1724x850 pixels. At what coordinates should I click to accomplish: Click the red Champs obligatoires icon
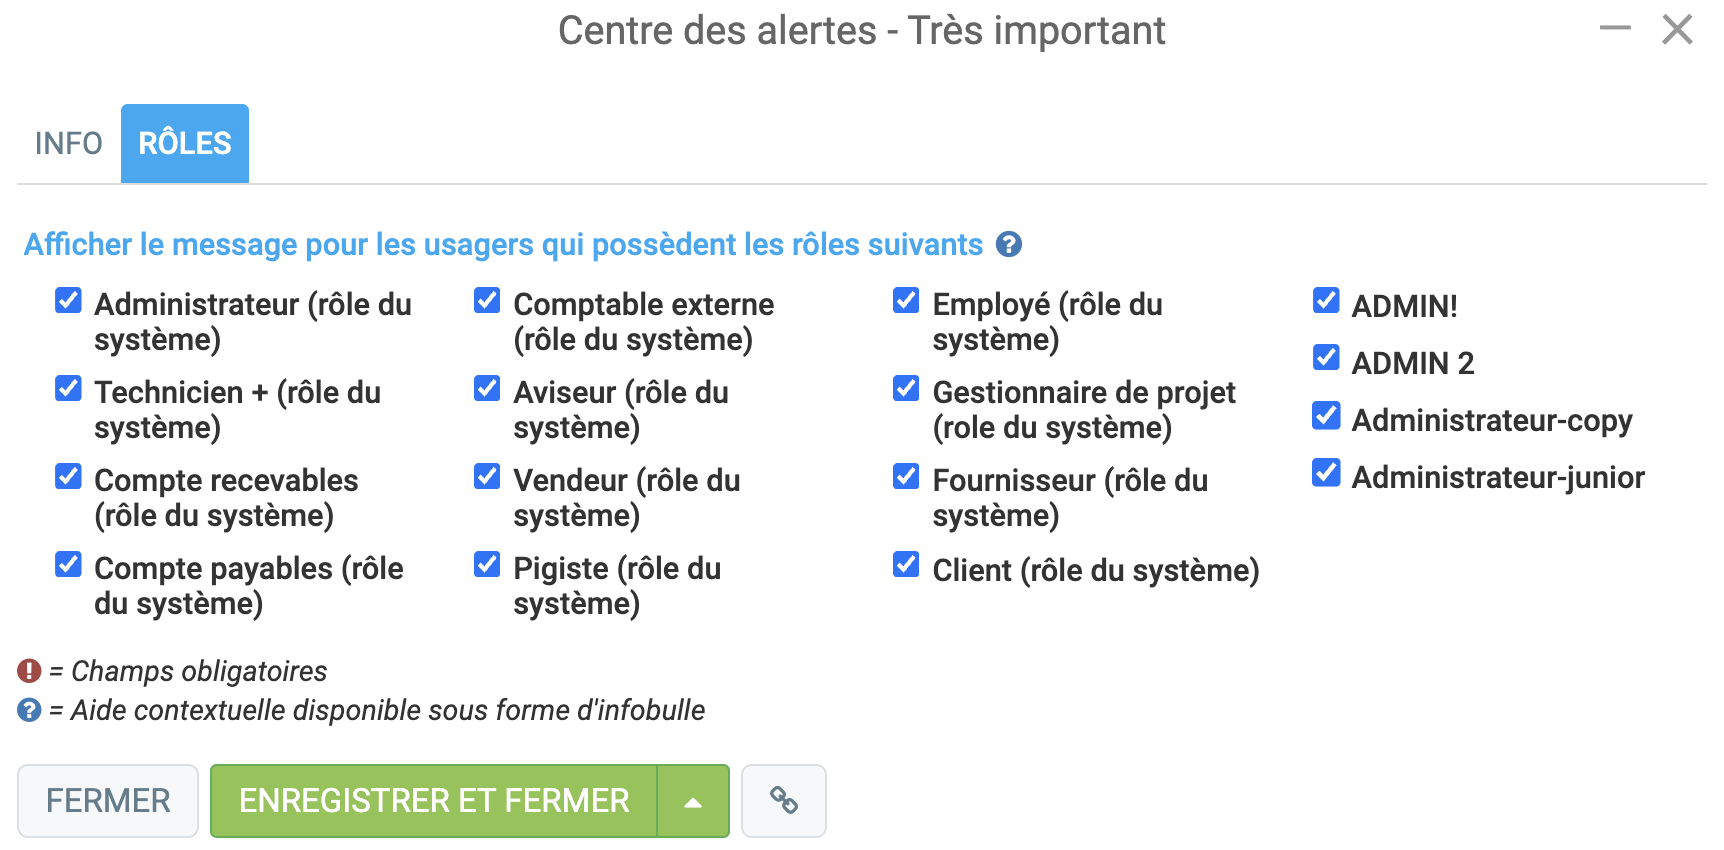(29, 670)
